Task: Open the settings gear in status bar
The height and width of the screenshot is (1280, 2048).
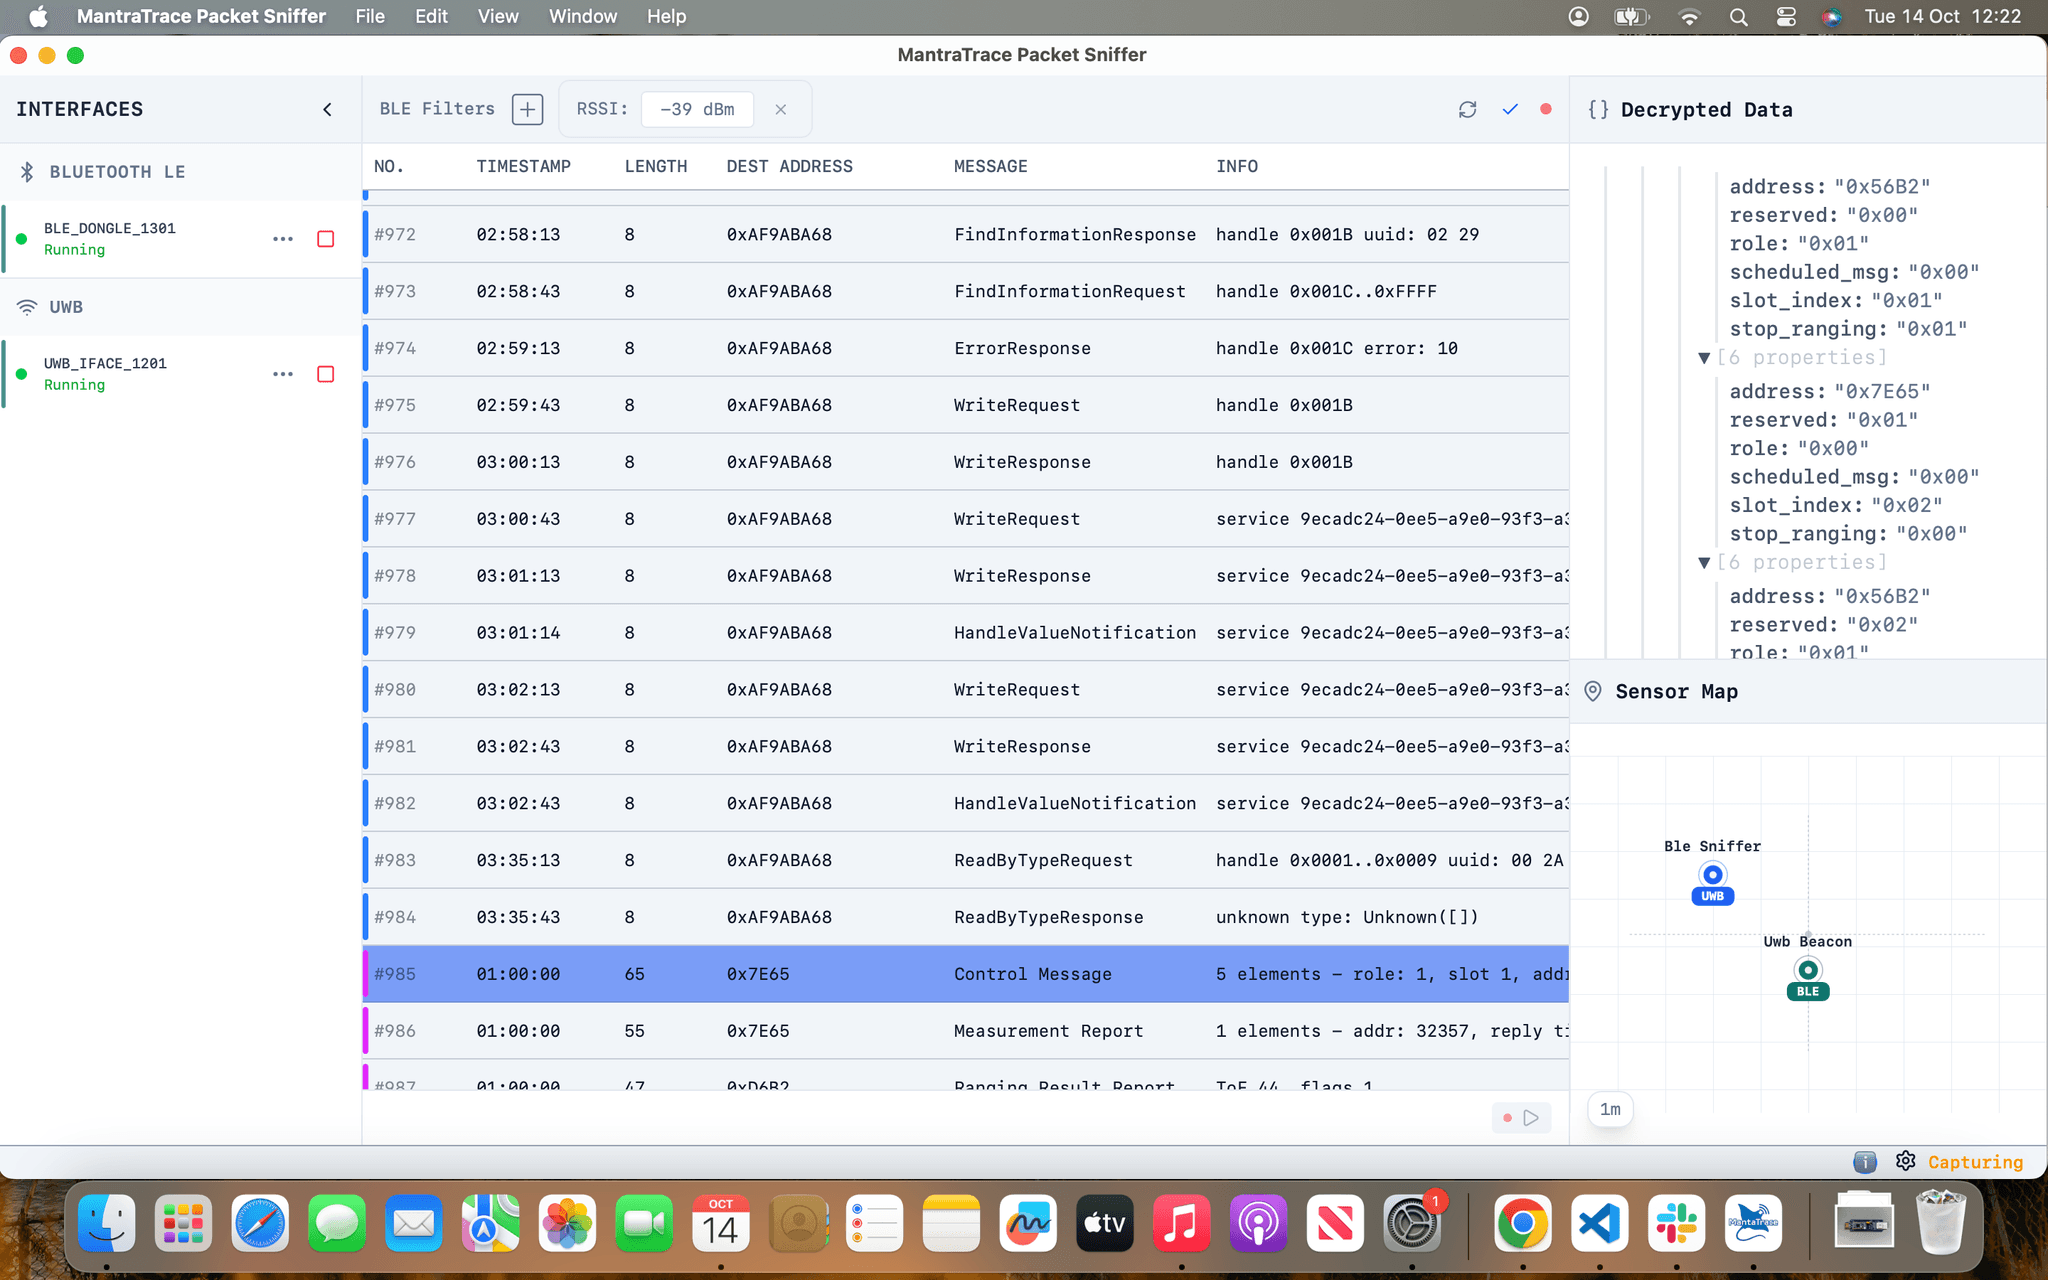Action: point(1905,1161)
